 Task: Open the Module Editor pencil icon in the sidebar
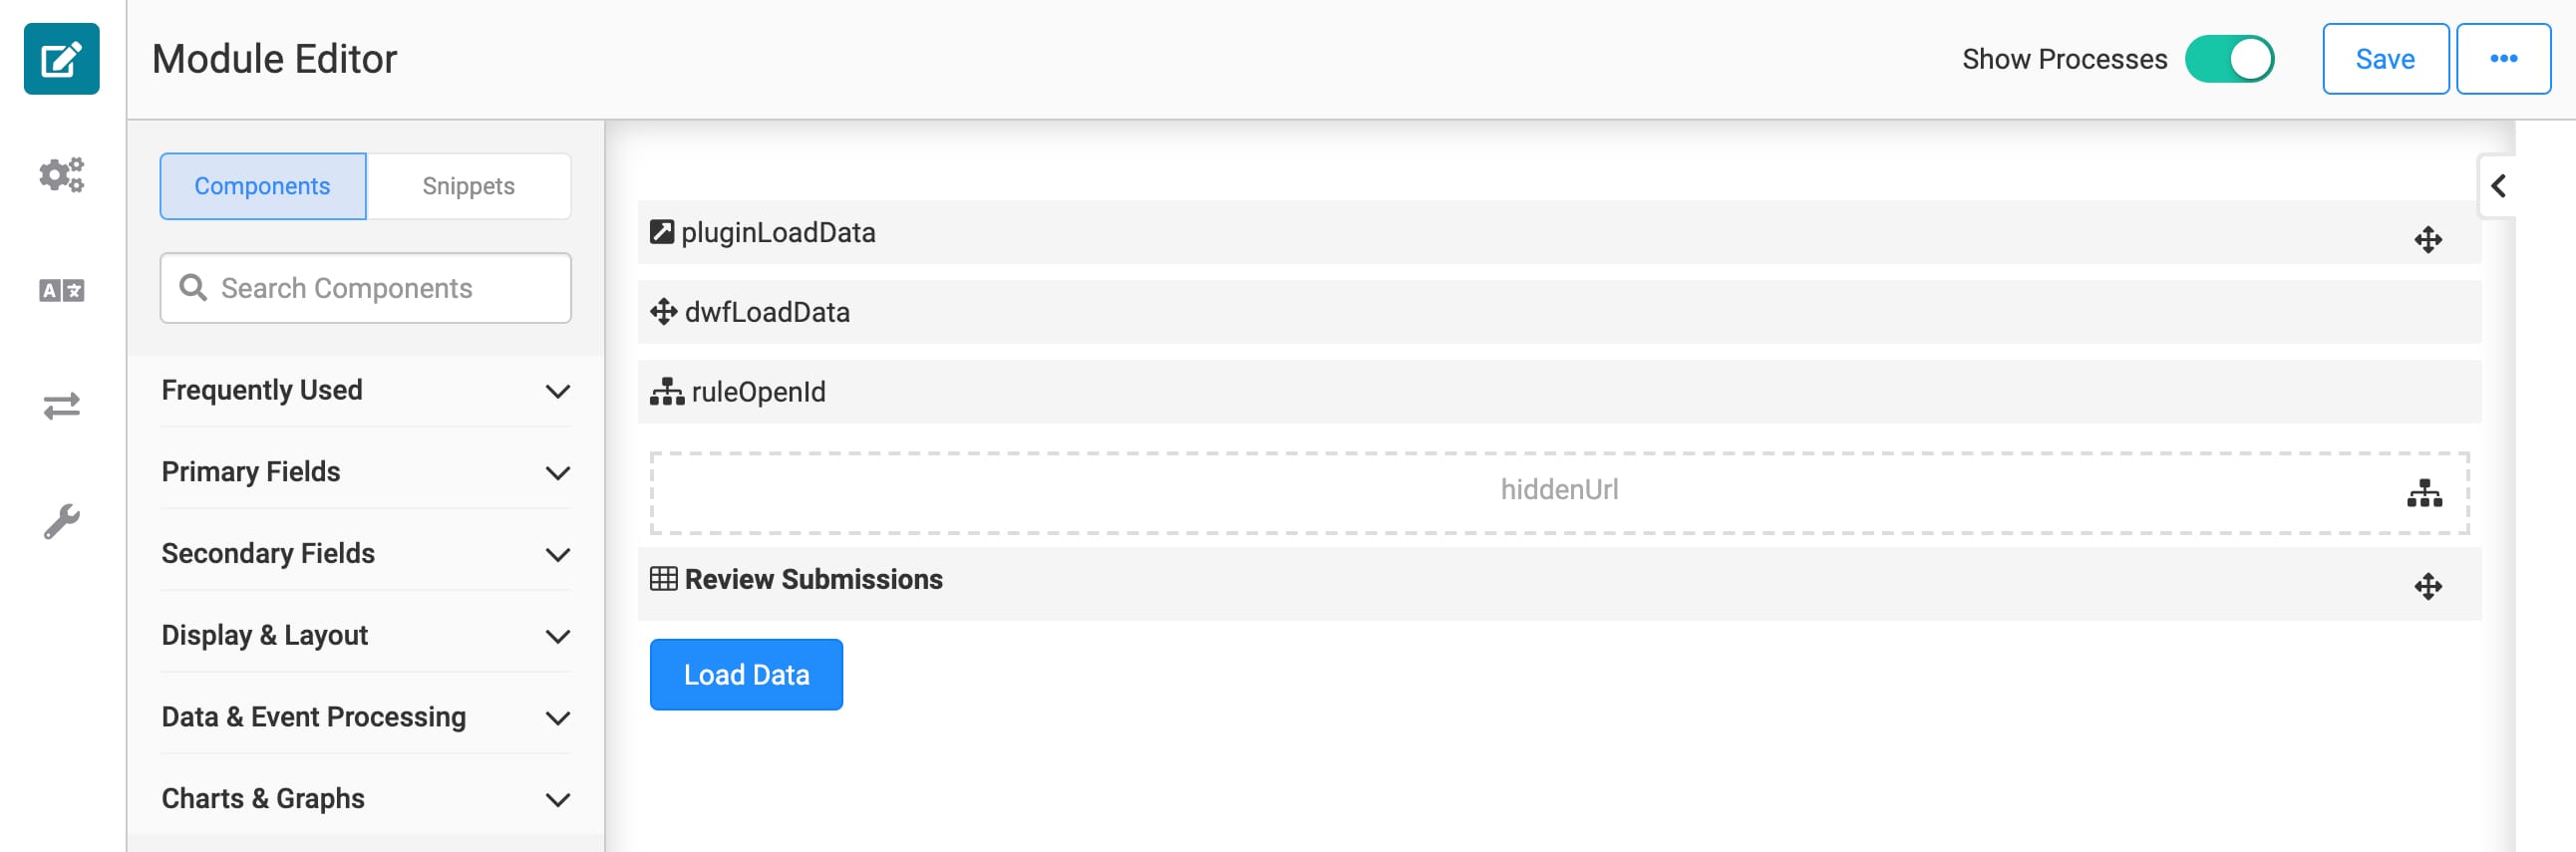tap(61, 59)
